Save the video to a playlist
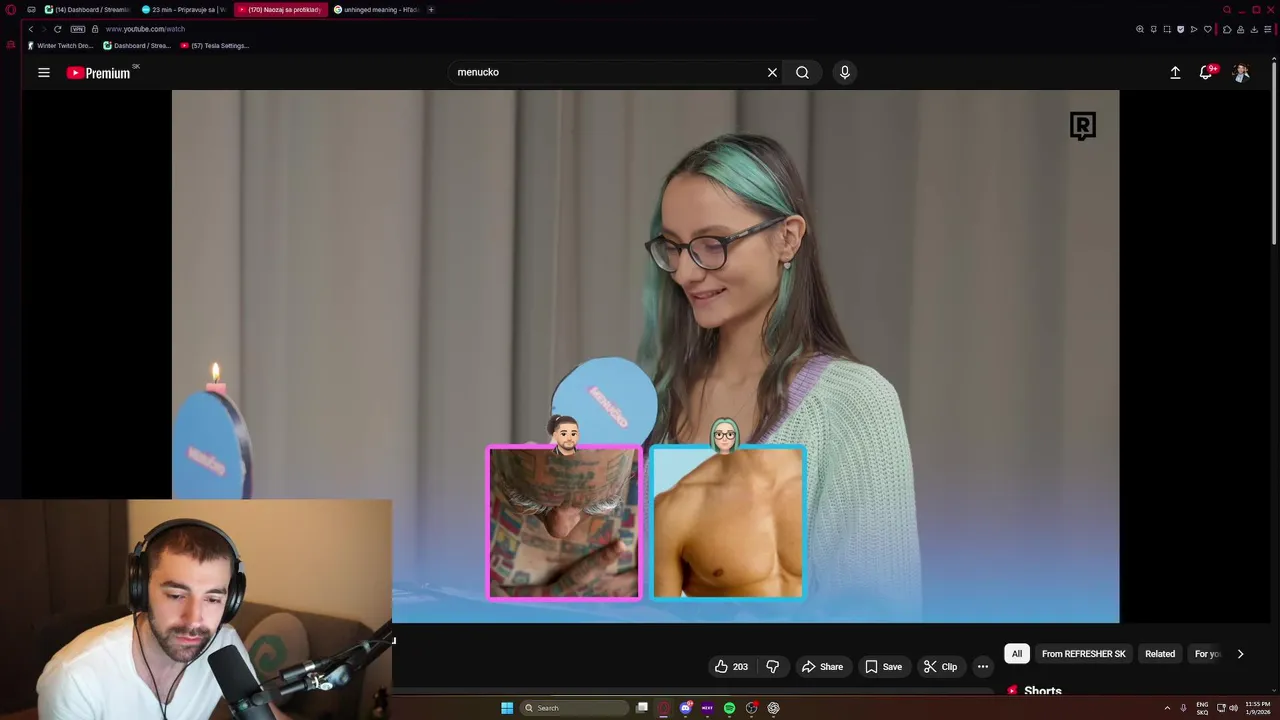Image resolution: width=1280 pixels, height=720 pixels. click(883, 667)
